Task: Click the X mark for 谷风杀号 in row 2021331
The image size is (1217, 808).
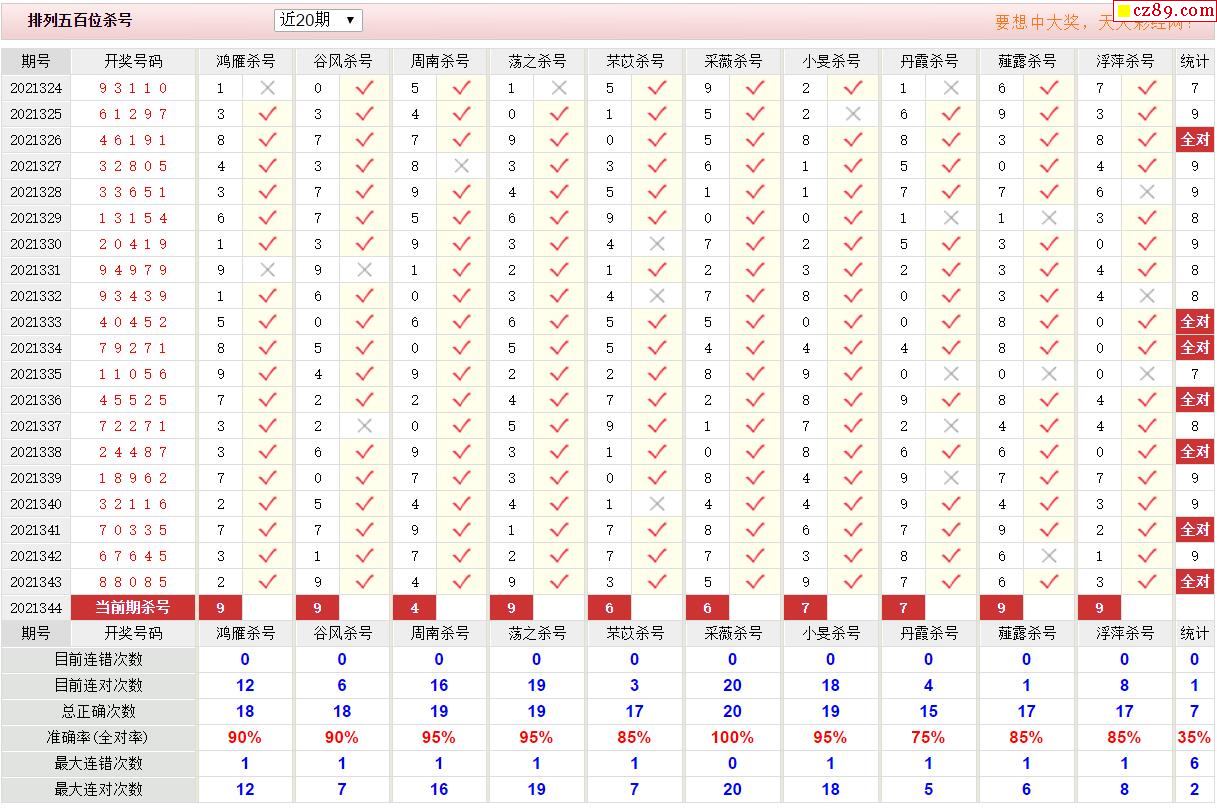Action: tap(365, 270)
